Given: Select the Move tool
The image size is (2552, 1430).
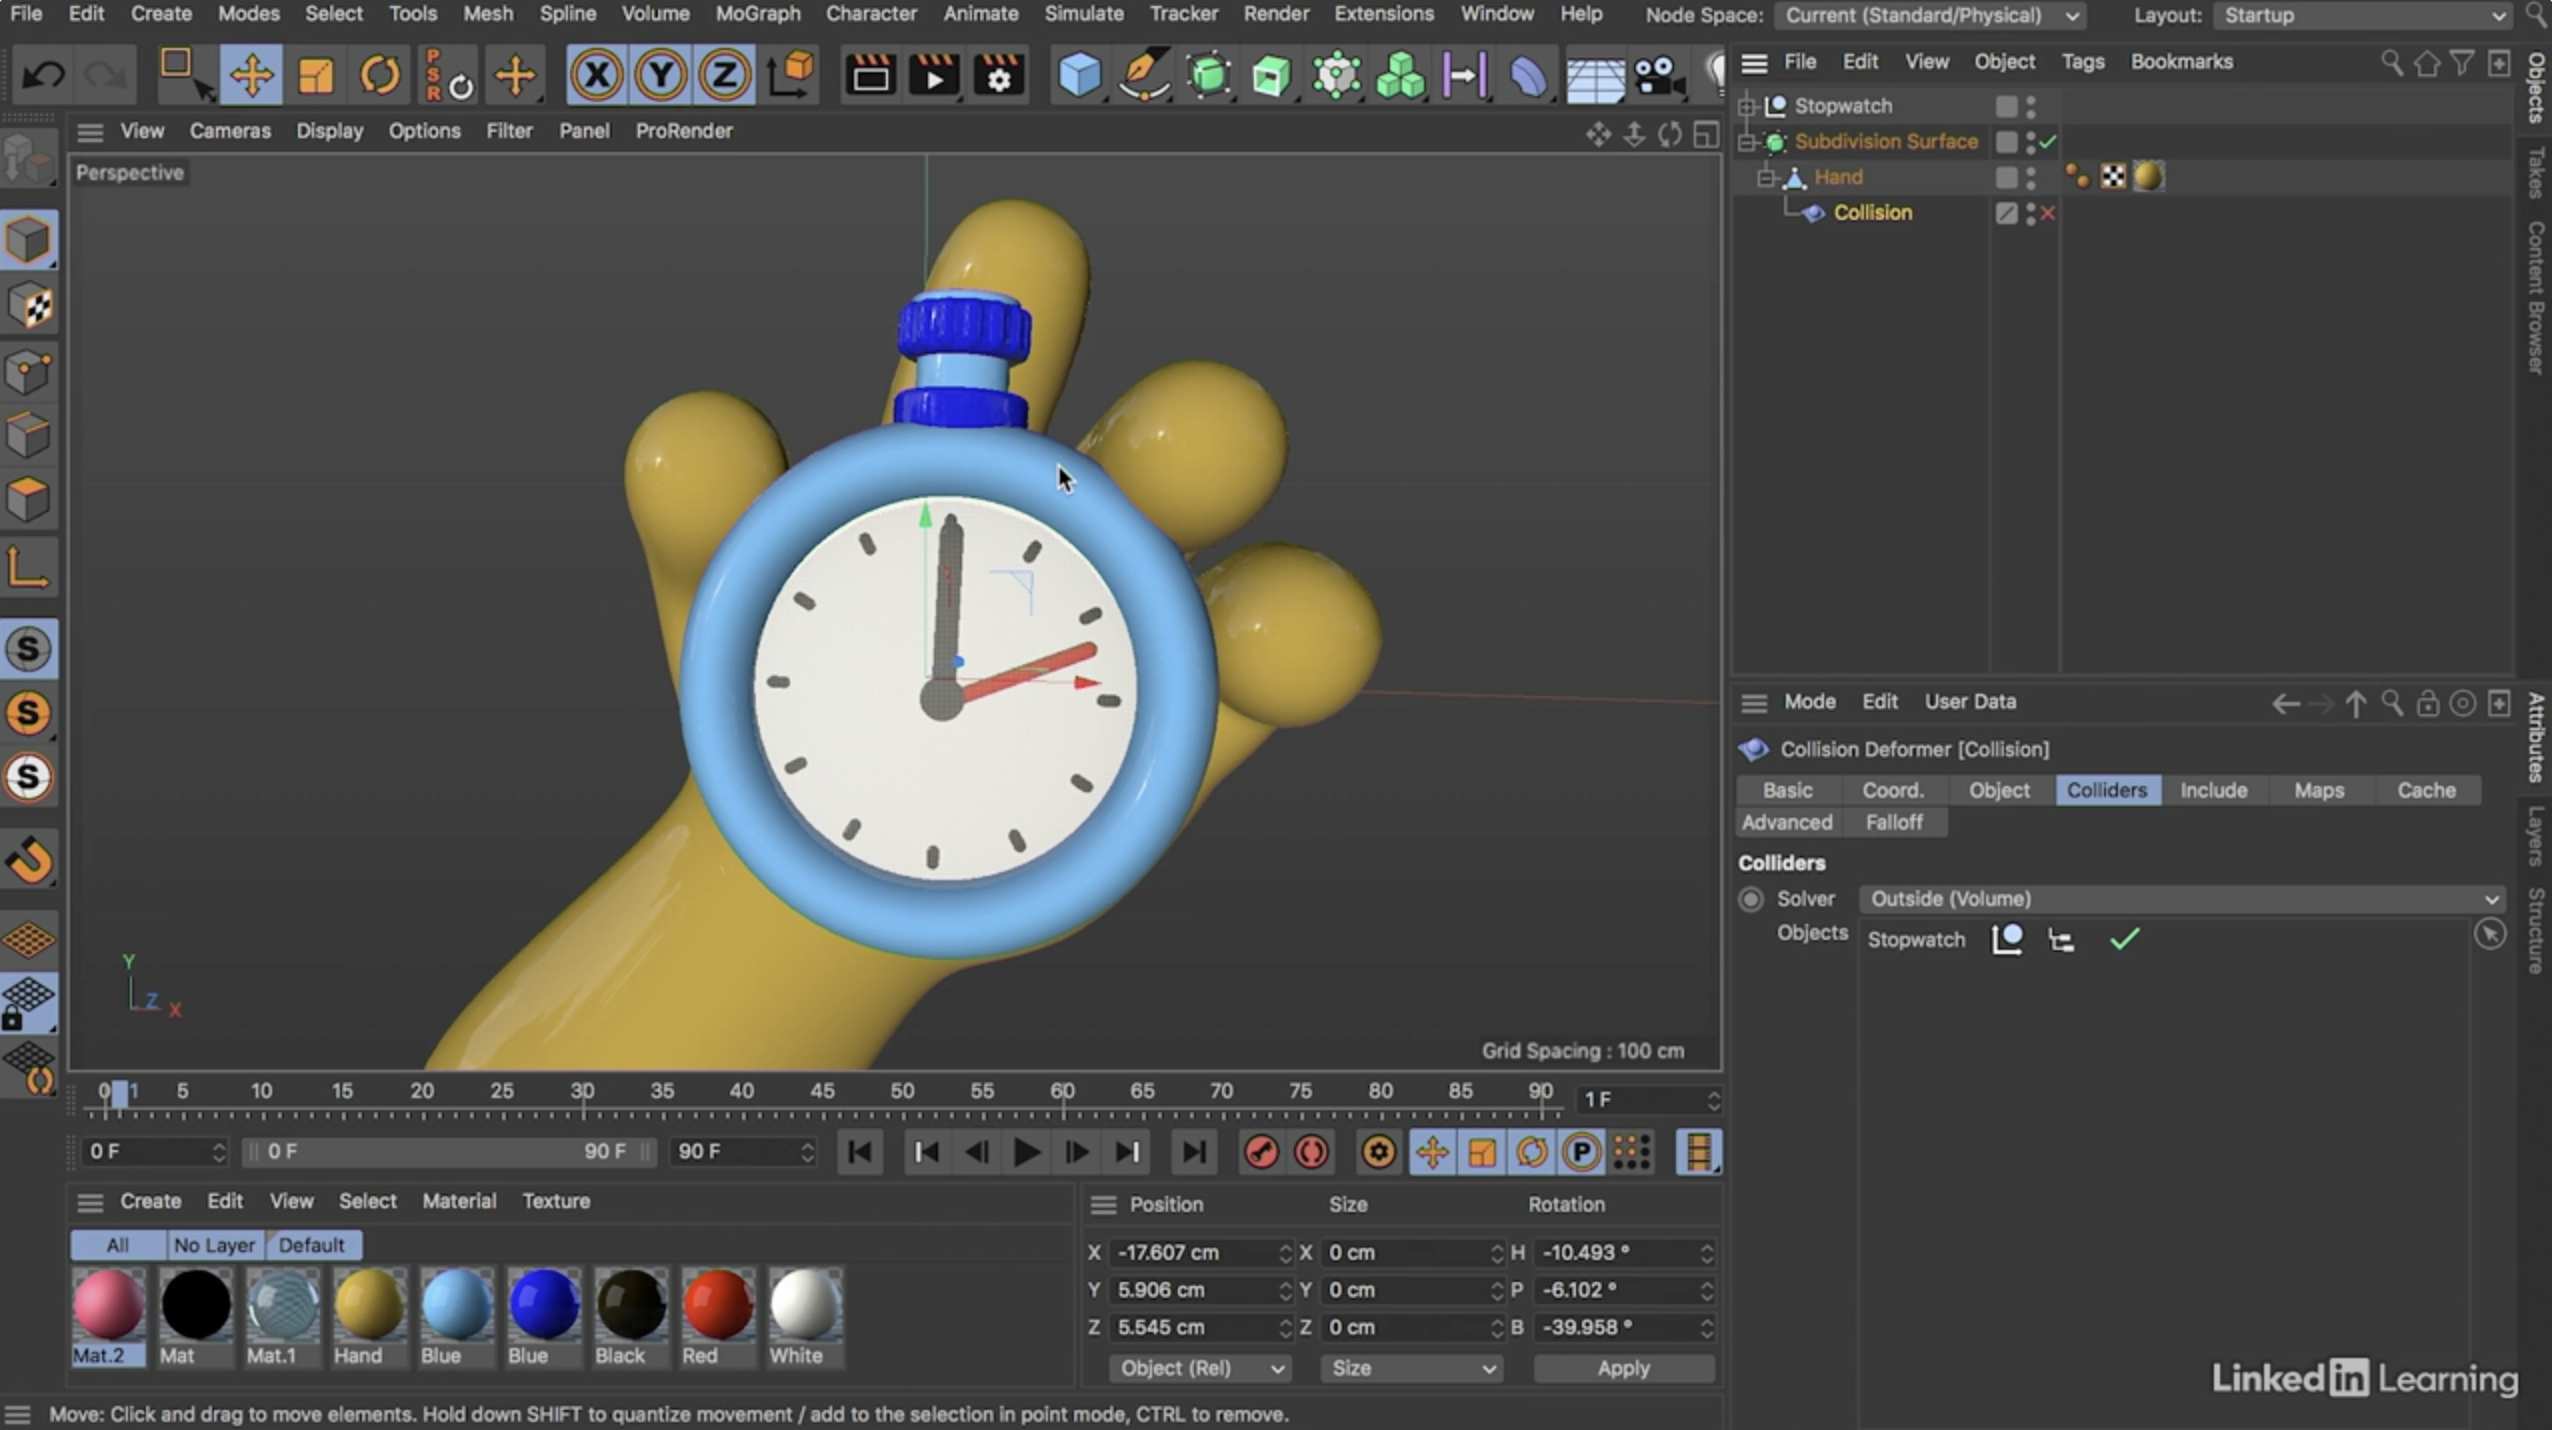Looking at the screenshot, I should [250, 74].
